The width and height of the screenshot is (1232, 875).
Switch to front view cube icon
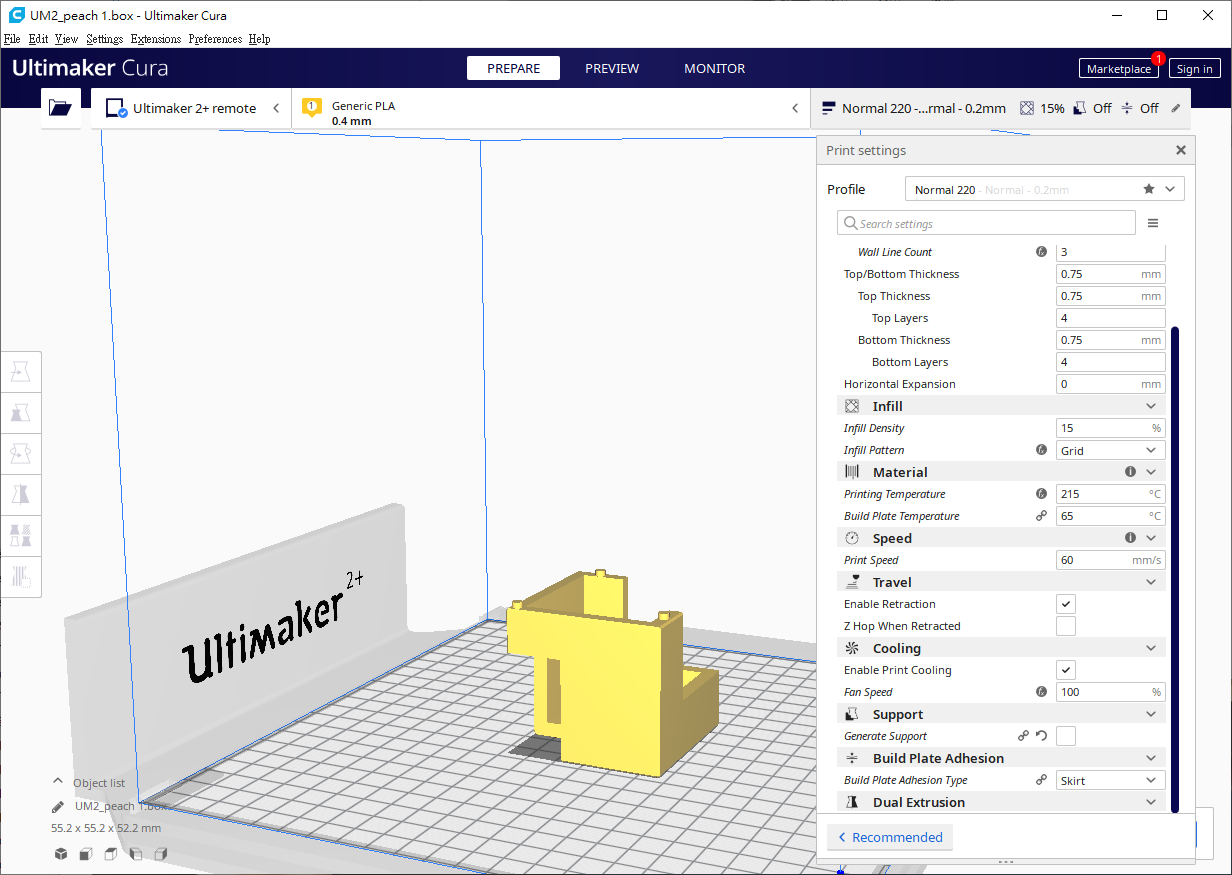click(86, 854)
